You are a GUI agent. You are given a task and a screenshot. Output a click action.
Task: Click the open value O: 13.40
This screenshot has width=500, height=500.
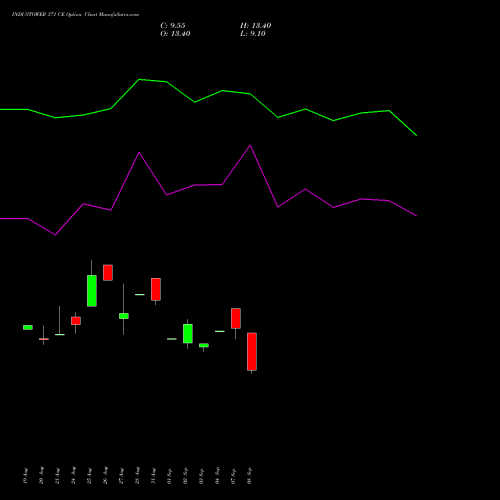175,34
